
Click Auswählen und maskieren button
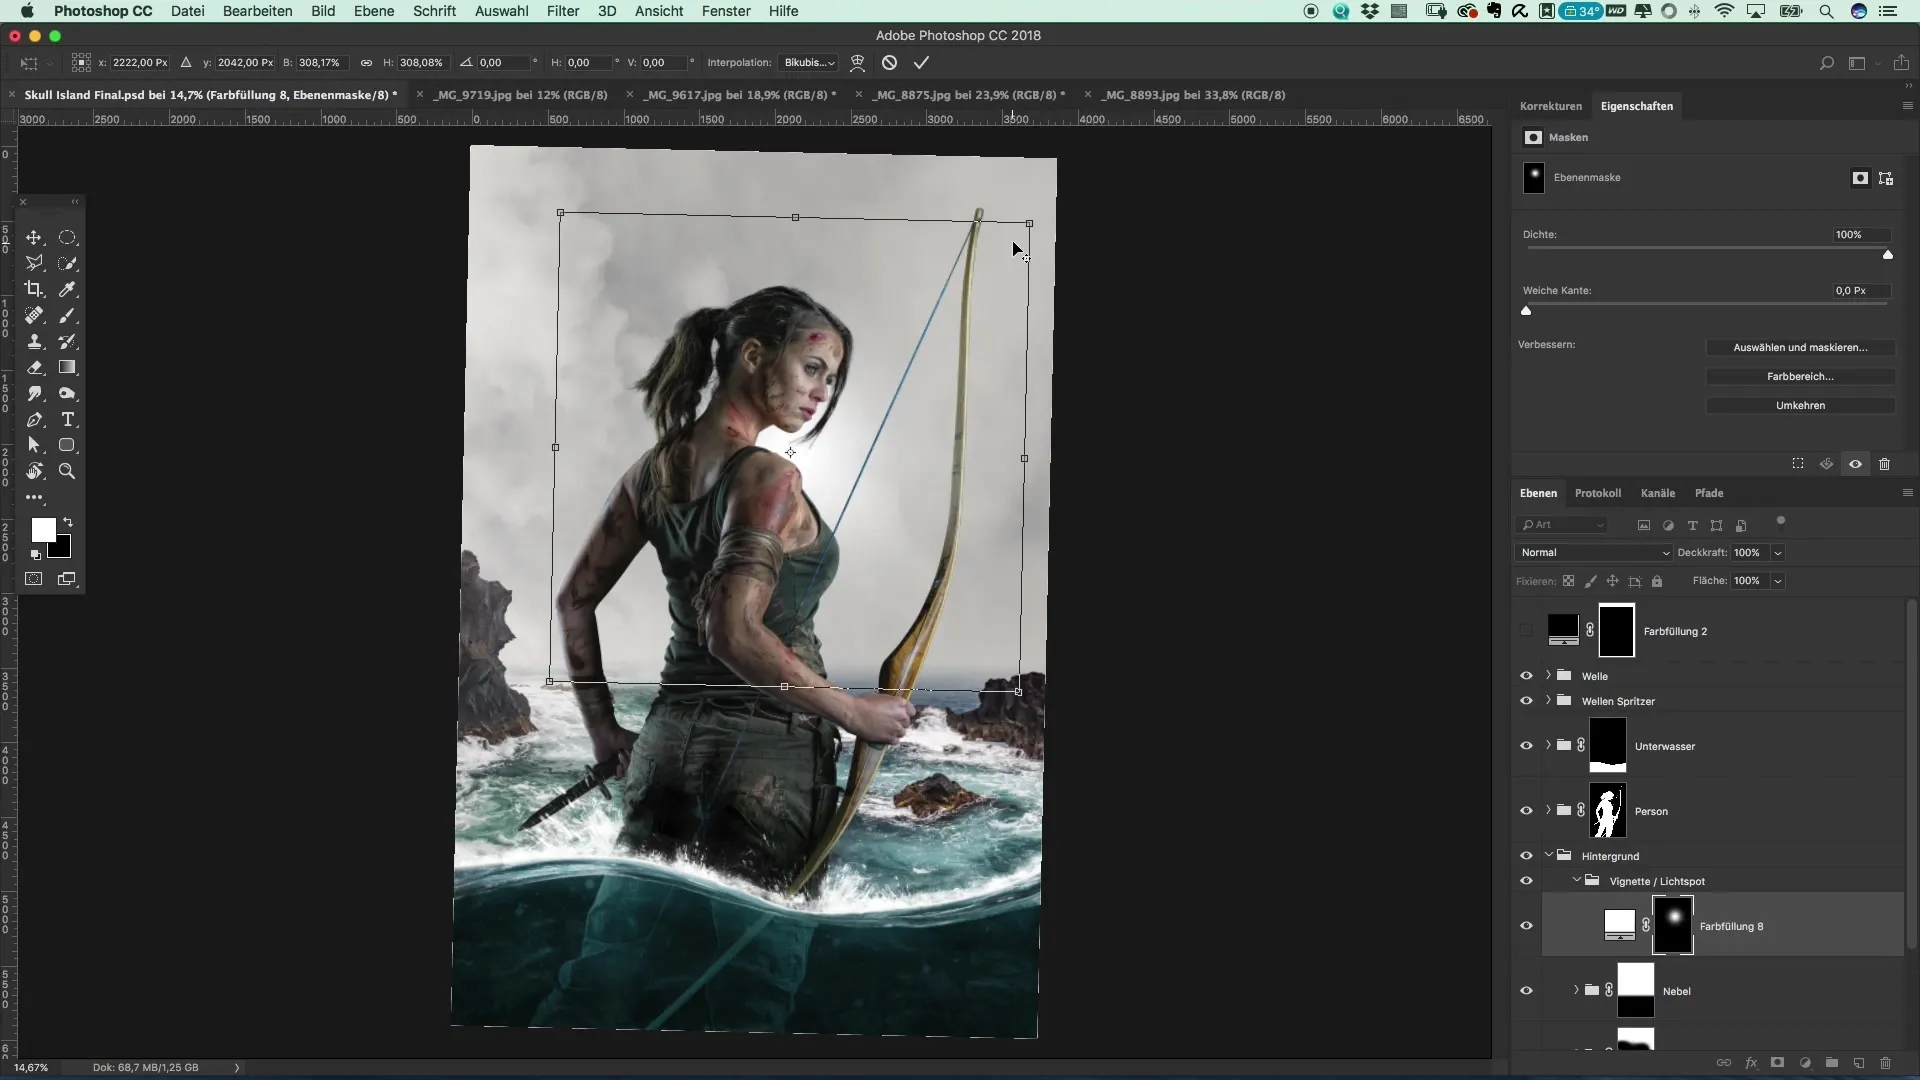(x=1800, y=348)
